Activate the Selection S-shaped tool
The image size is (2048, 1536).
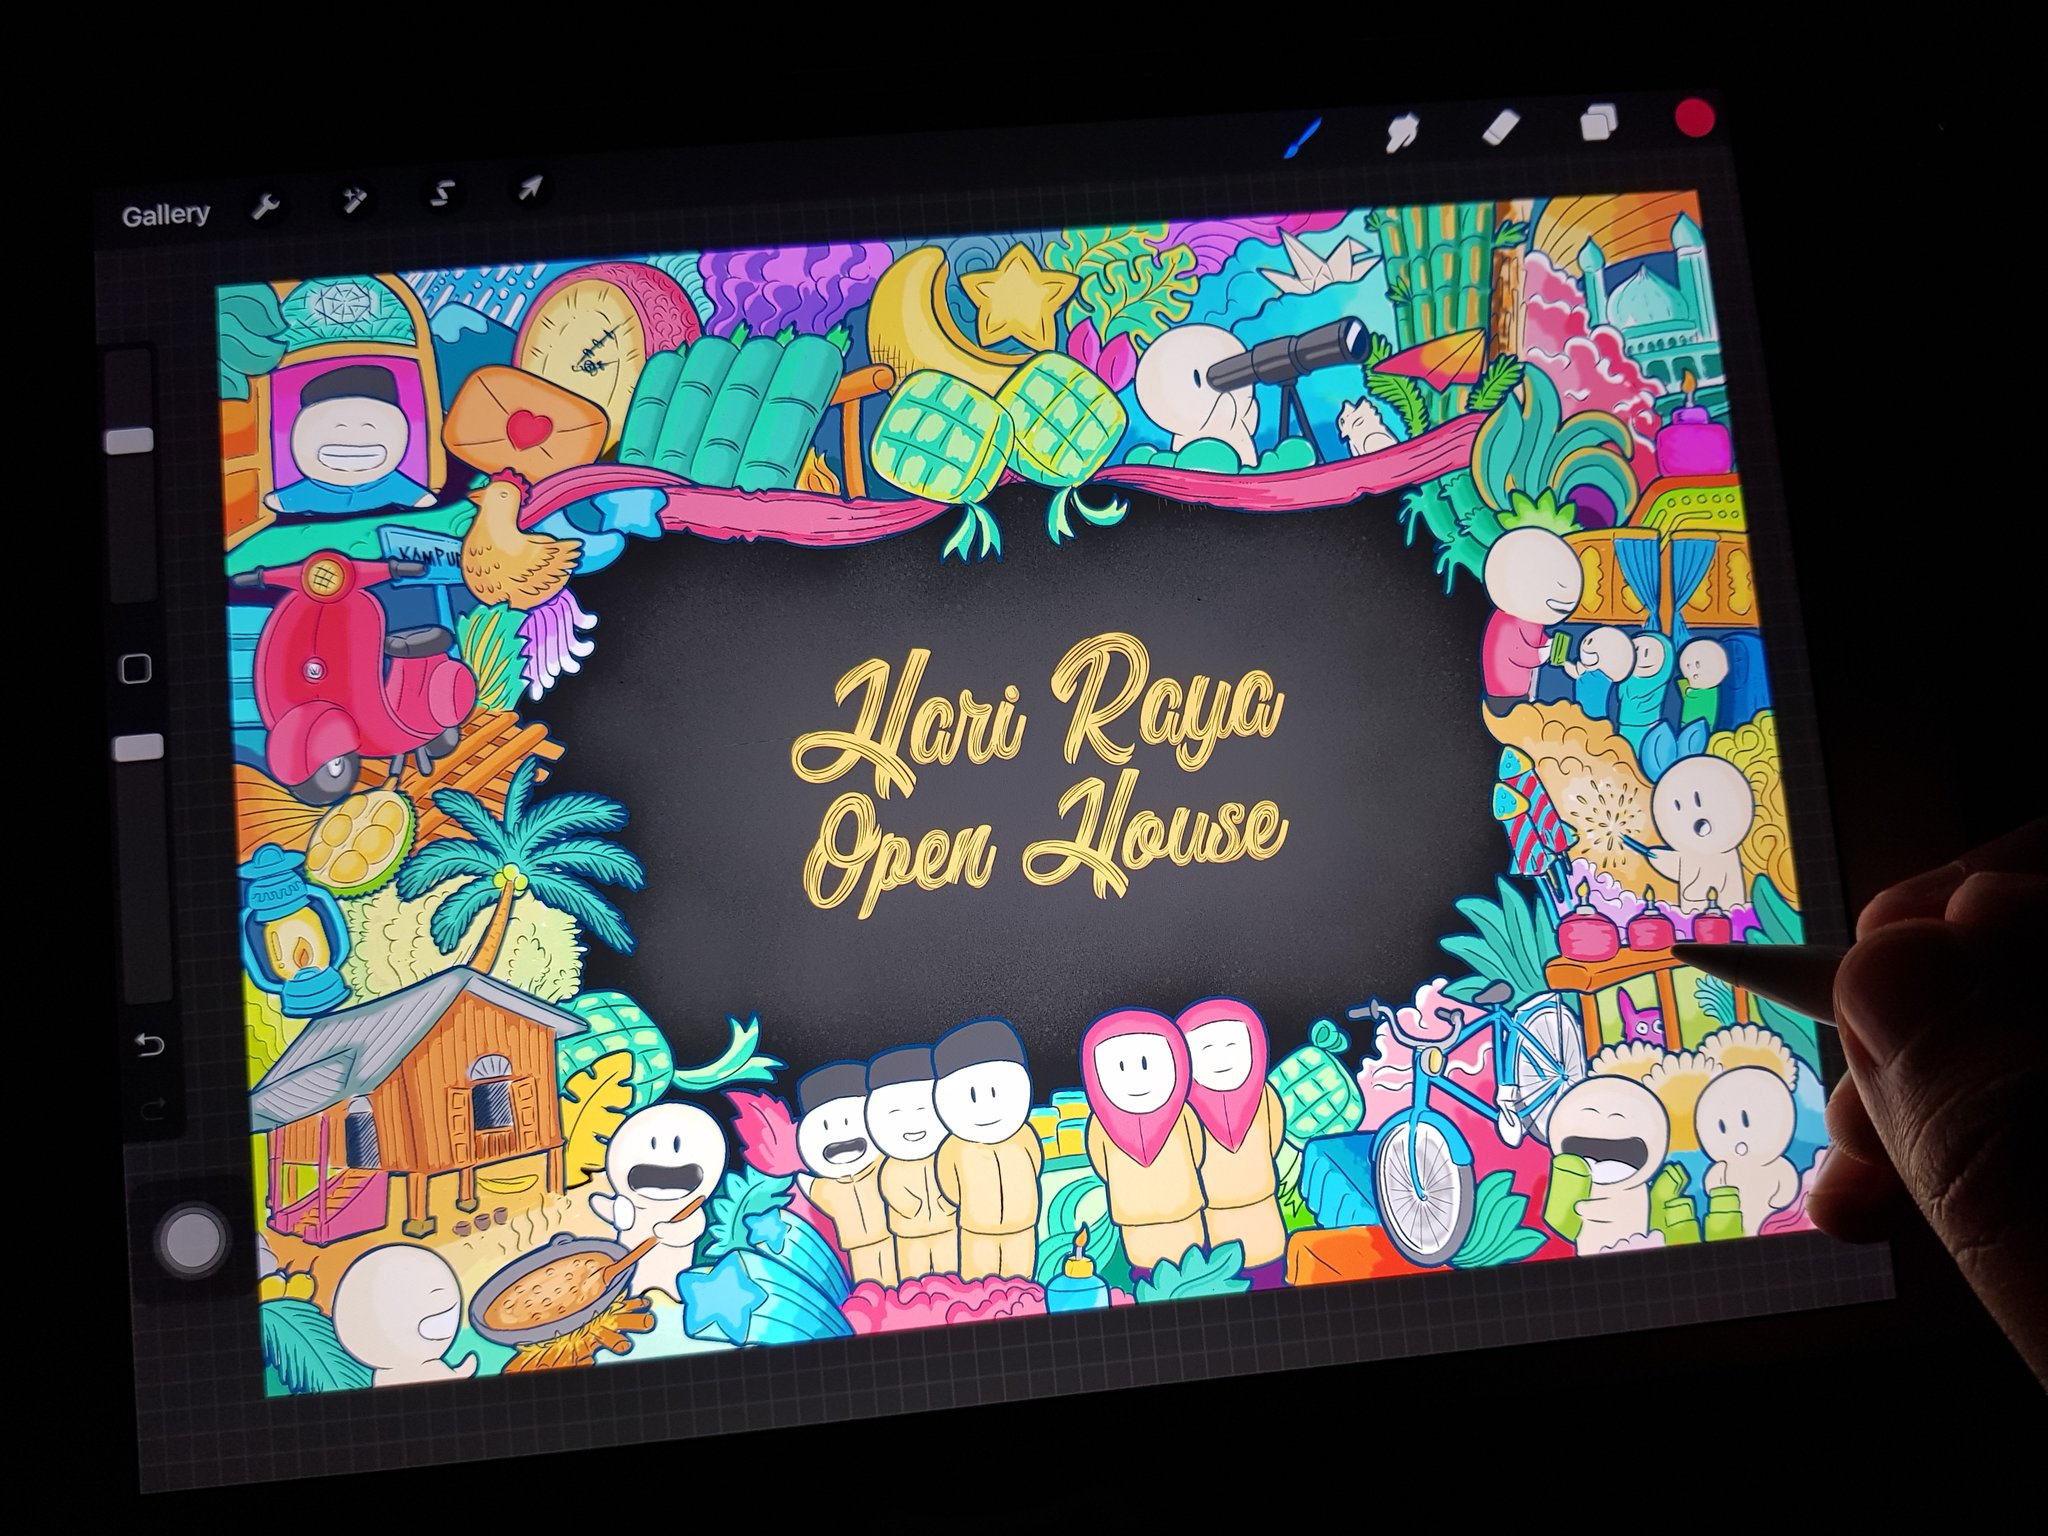[441, 193]
